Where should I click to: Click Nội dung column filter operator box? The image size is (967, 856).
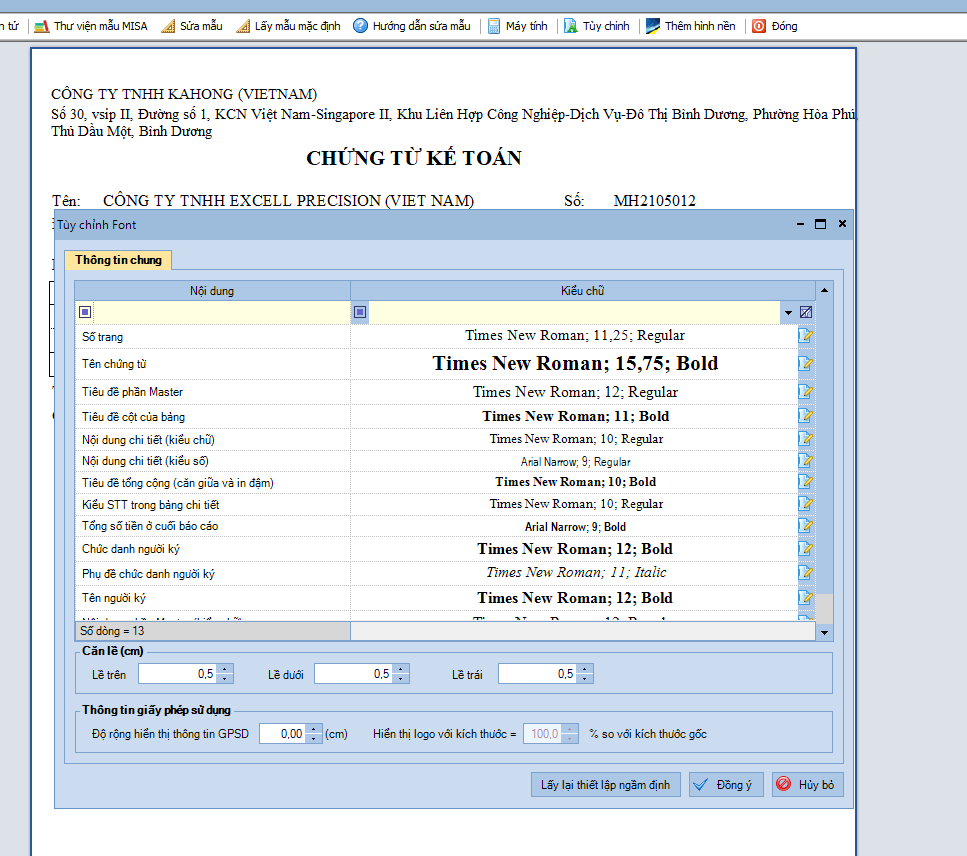pos(85,312)
